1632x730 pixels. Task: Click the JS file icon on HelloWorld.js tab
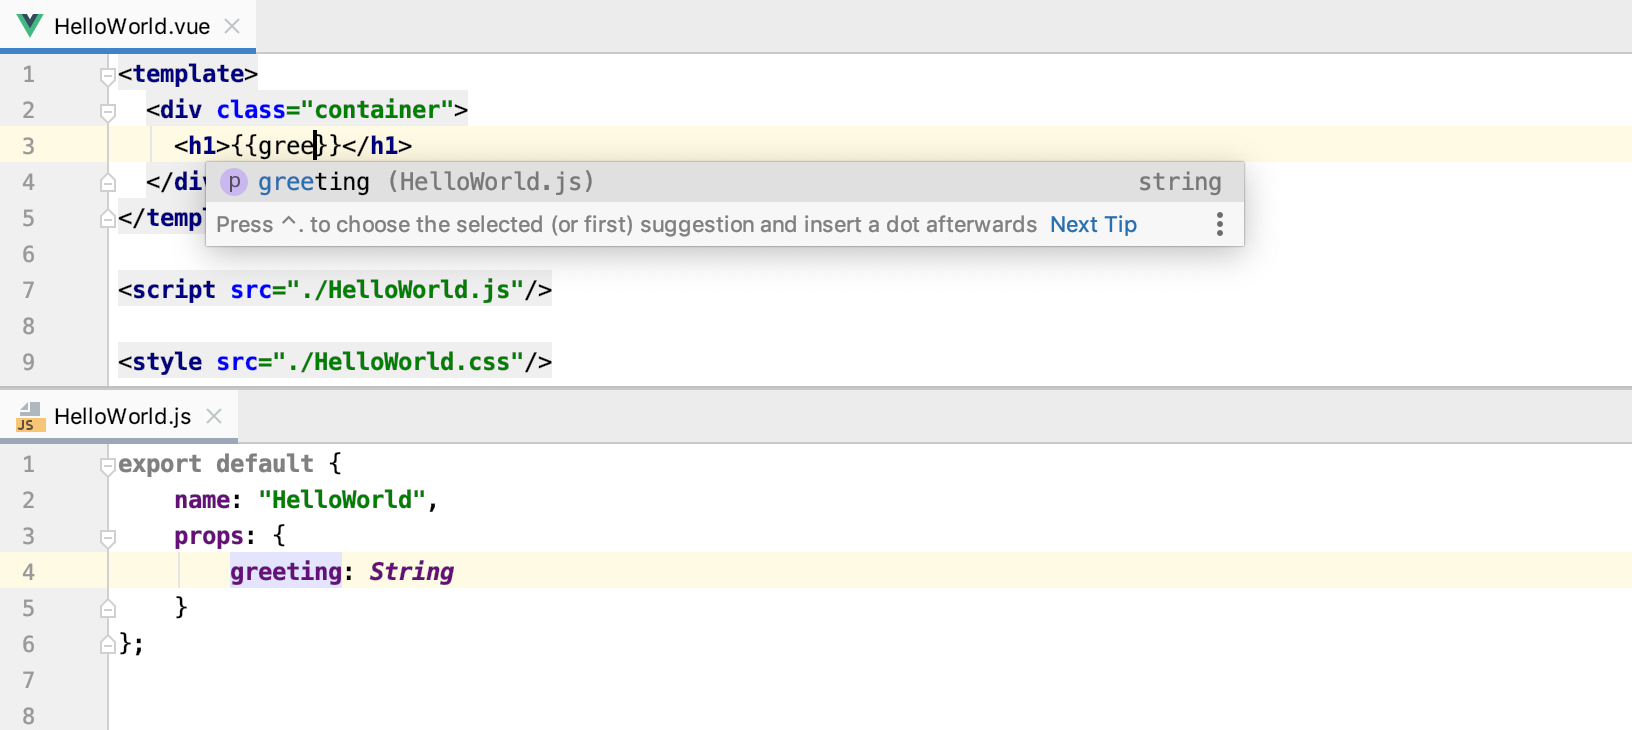(x=30, y=416)
